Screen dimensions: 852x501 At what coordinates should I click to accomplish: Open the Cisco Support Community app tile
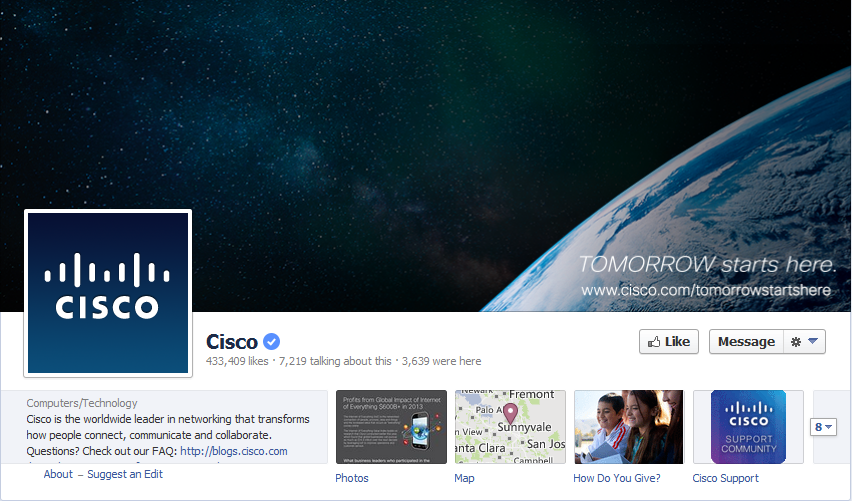[x=748, y=427]
